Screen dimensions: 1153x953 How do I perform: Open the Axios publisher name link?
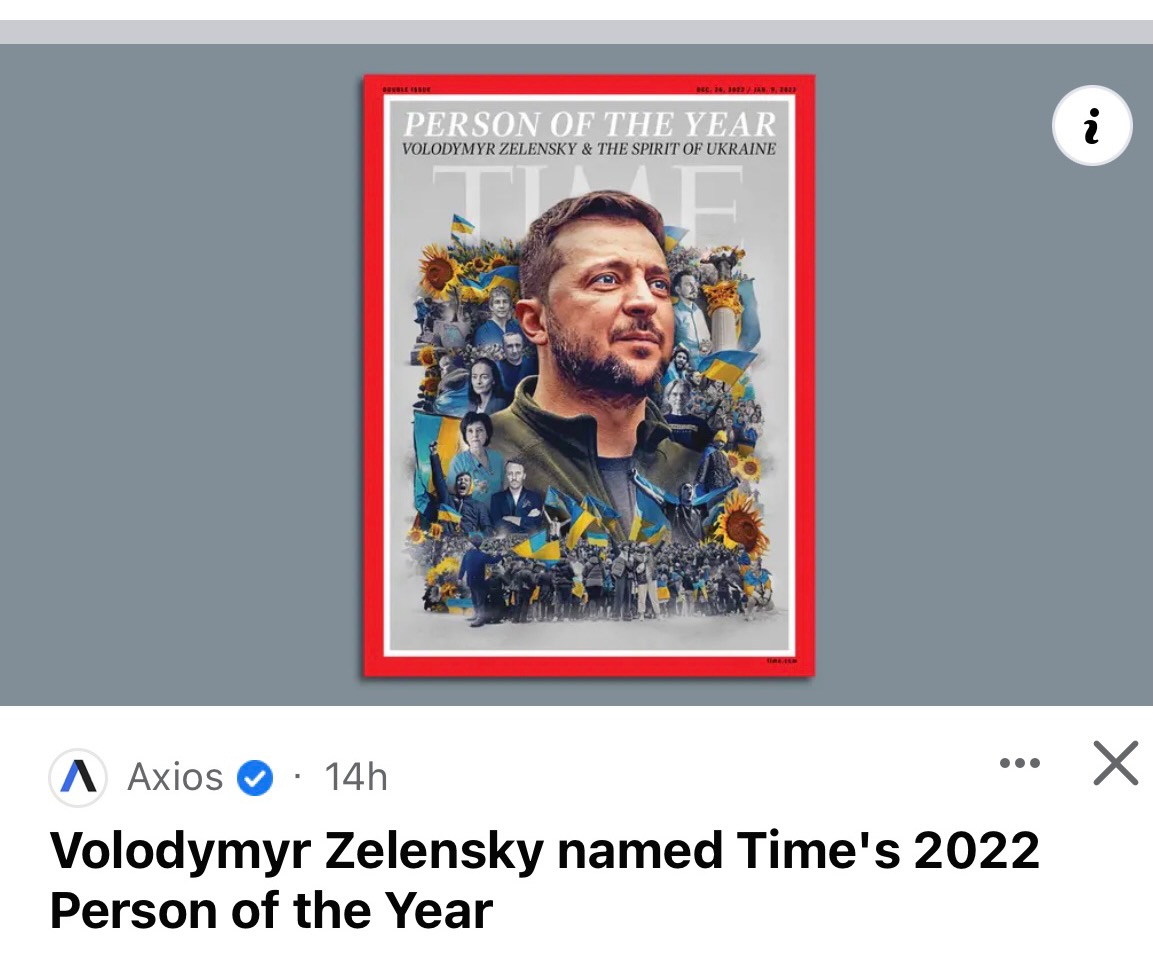coord(175,777)
